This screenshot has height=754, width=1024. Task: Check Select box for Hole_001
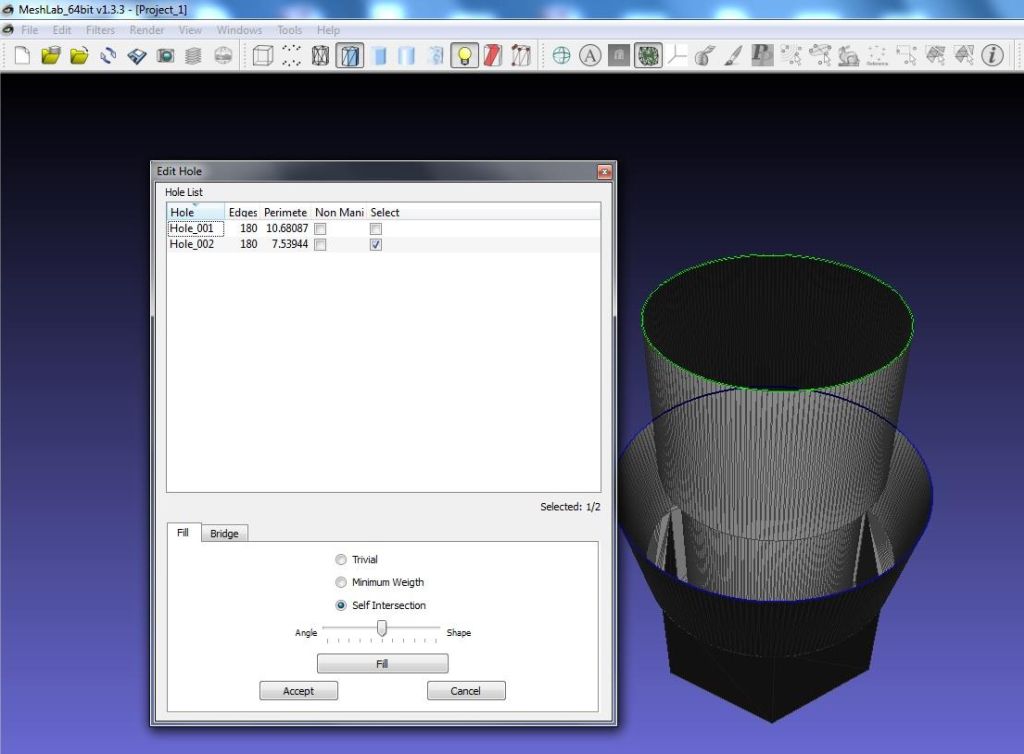(x=376, y=229)
